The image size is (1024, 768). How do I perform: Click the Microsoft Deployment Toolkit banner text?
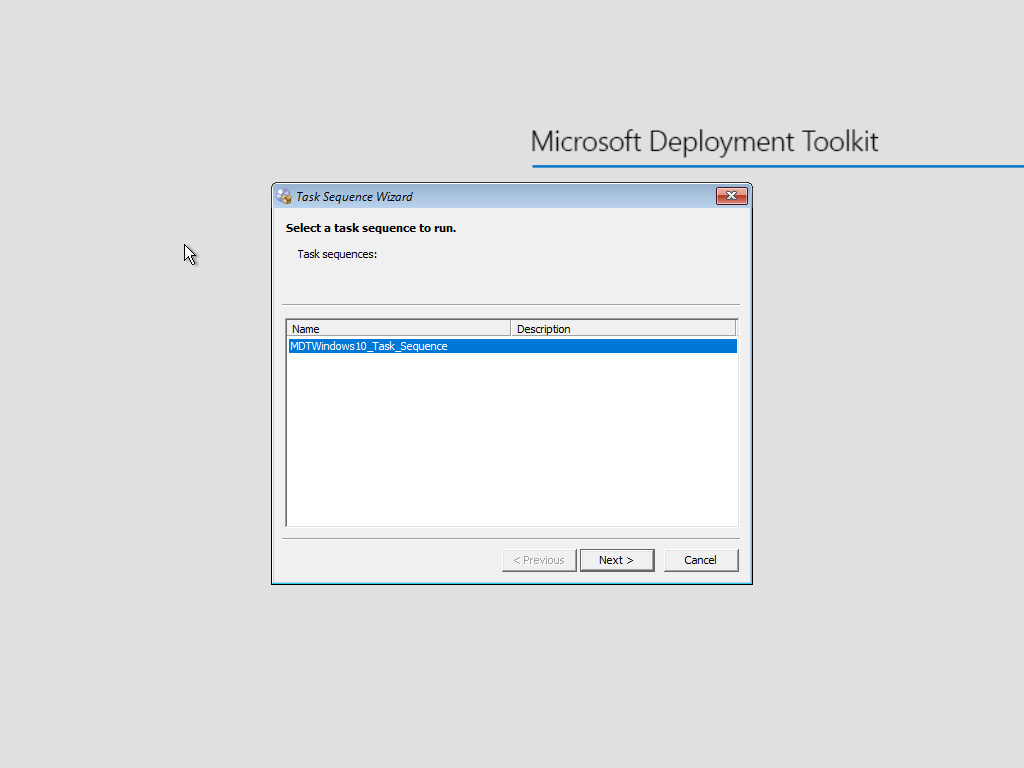[704, 141]
